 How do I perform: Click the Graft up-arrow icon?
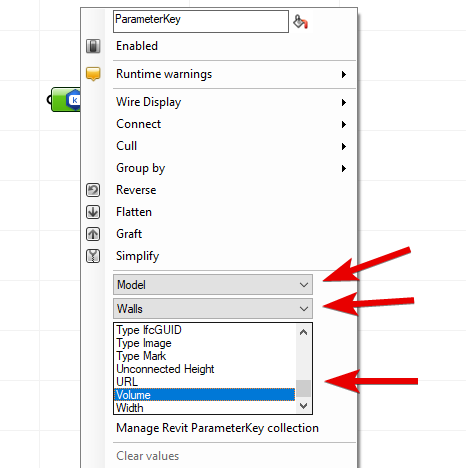93,234
